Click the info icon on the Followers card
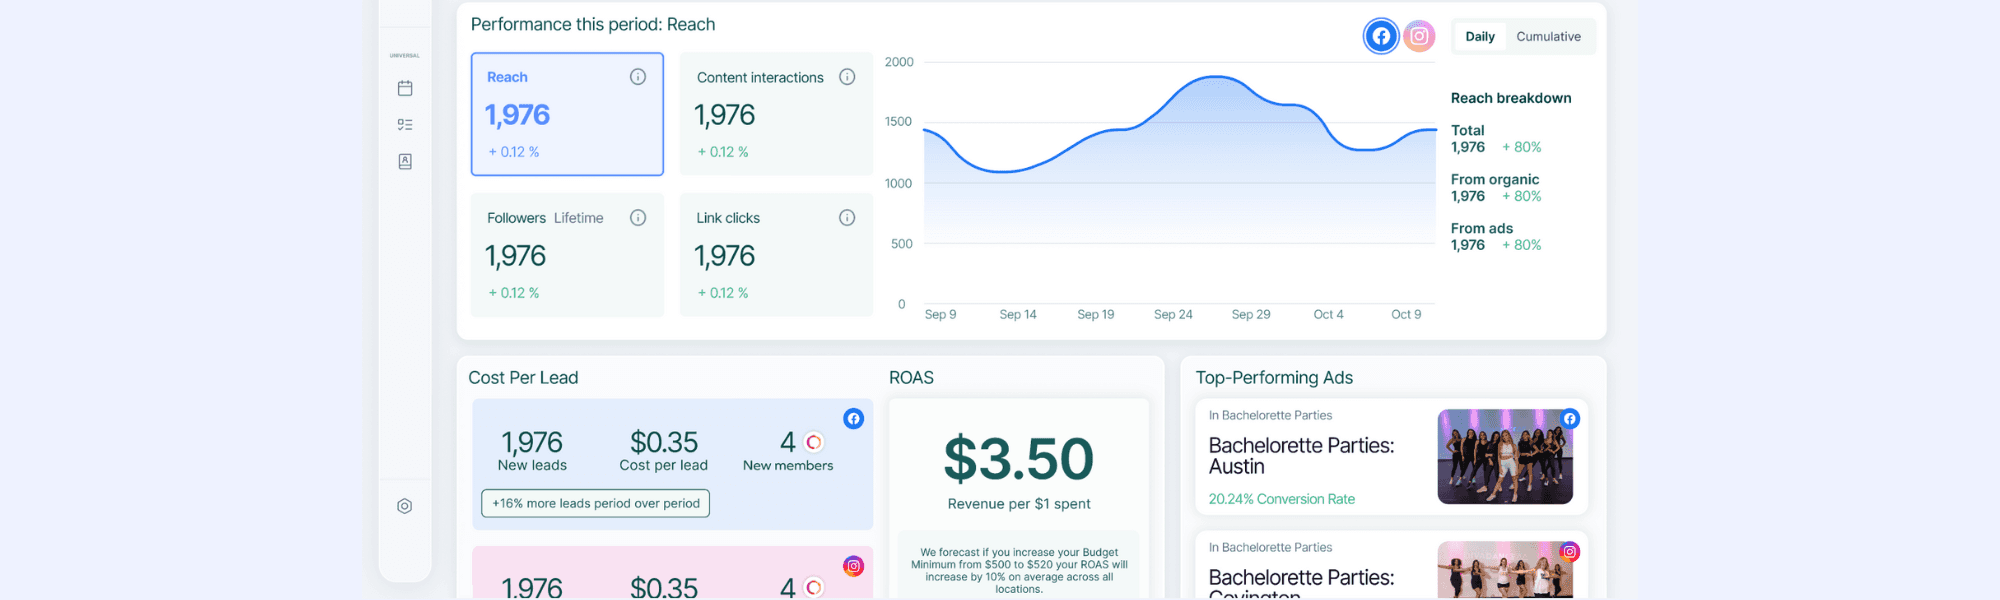Image resolution: width=2000 pixels, height=600 pixels. [638, 218]
